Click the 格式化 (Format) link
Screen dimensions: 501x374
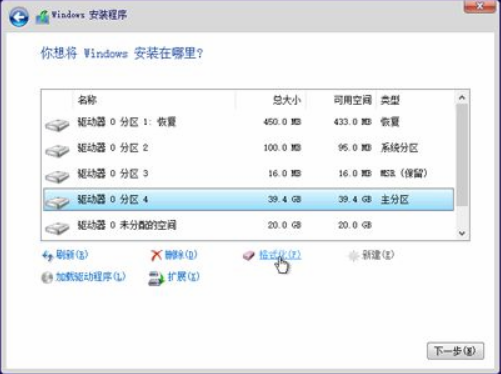(x=280, y=255)
